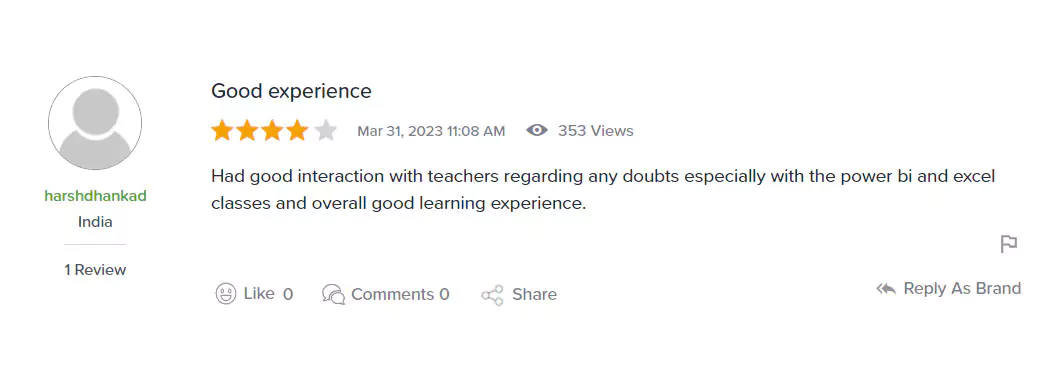Click the Share text button
The height and width of the screenshot is (378, 1059).
pos(534,294)
